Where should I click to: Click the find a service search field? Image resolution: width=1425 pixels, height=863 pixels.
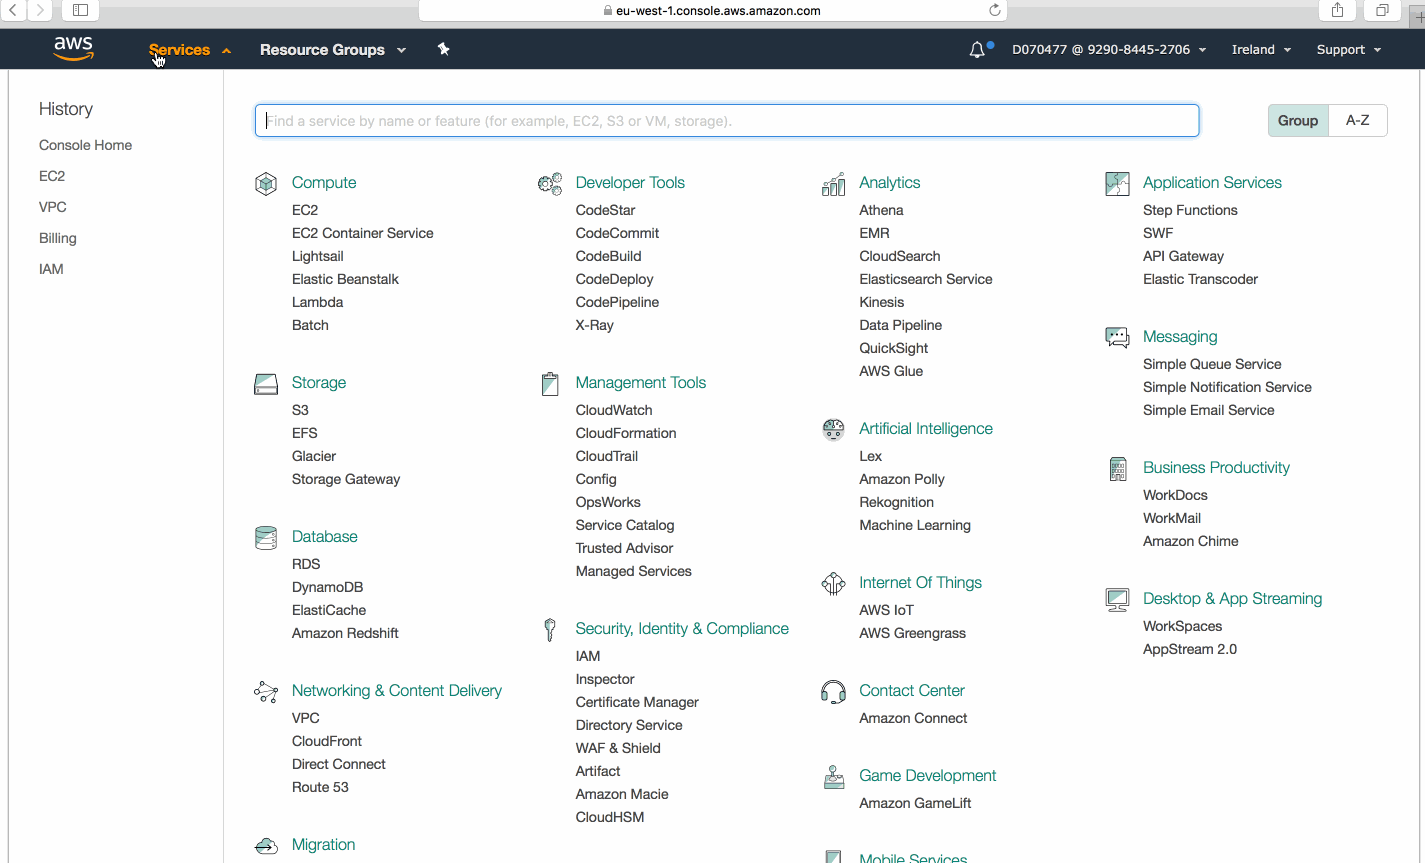tap(727, 121)
